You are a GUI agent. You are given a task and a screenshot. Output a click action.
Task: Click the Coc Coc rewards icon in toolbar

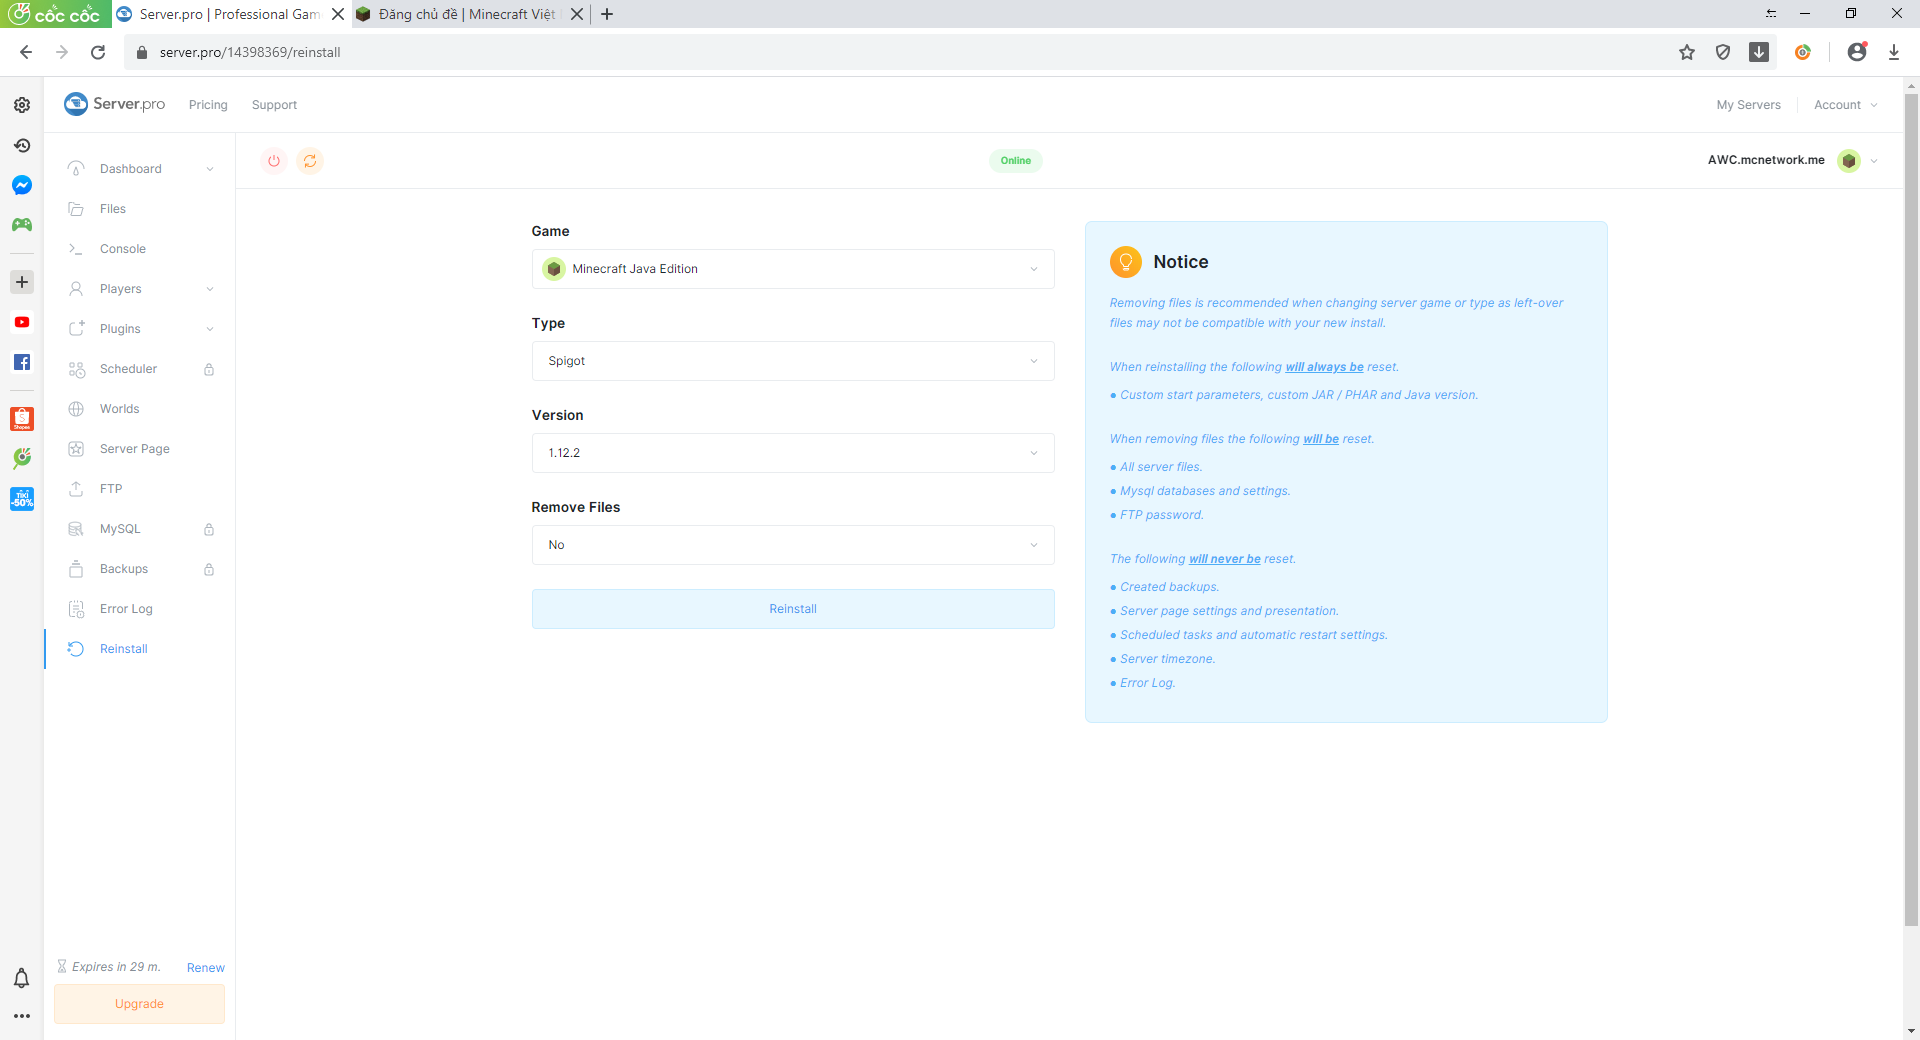[1803, 52]
